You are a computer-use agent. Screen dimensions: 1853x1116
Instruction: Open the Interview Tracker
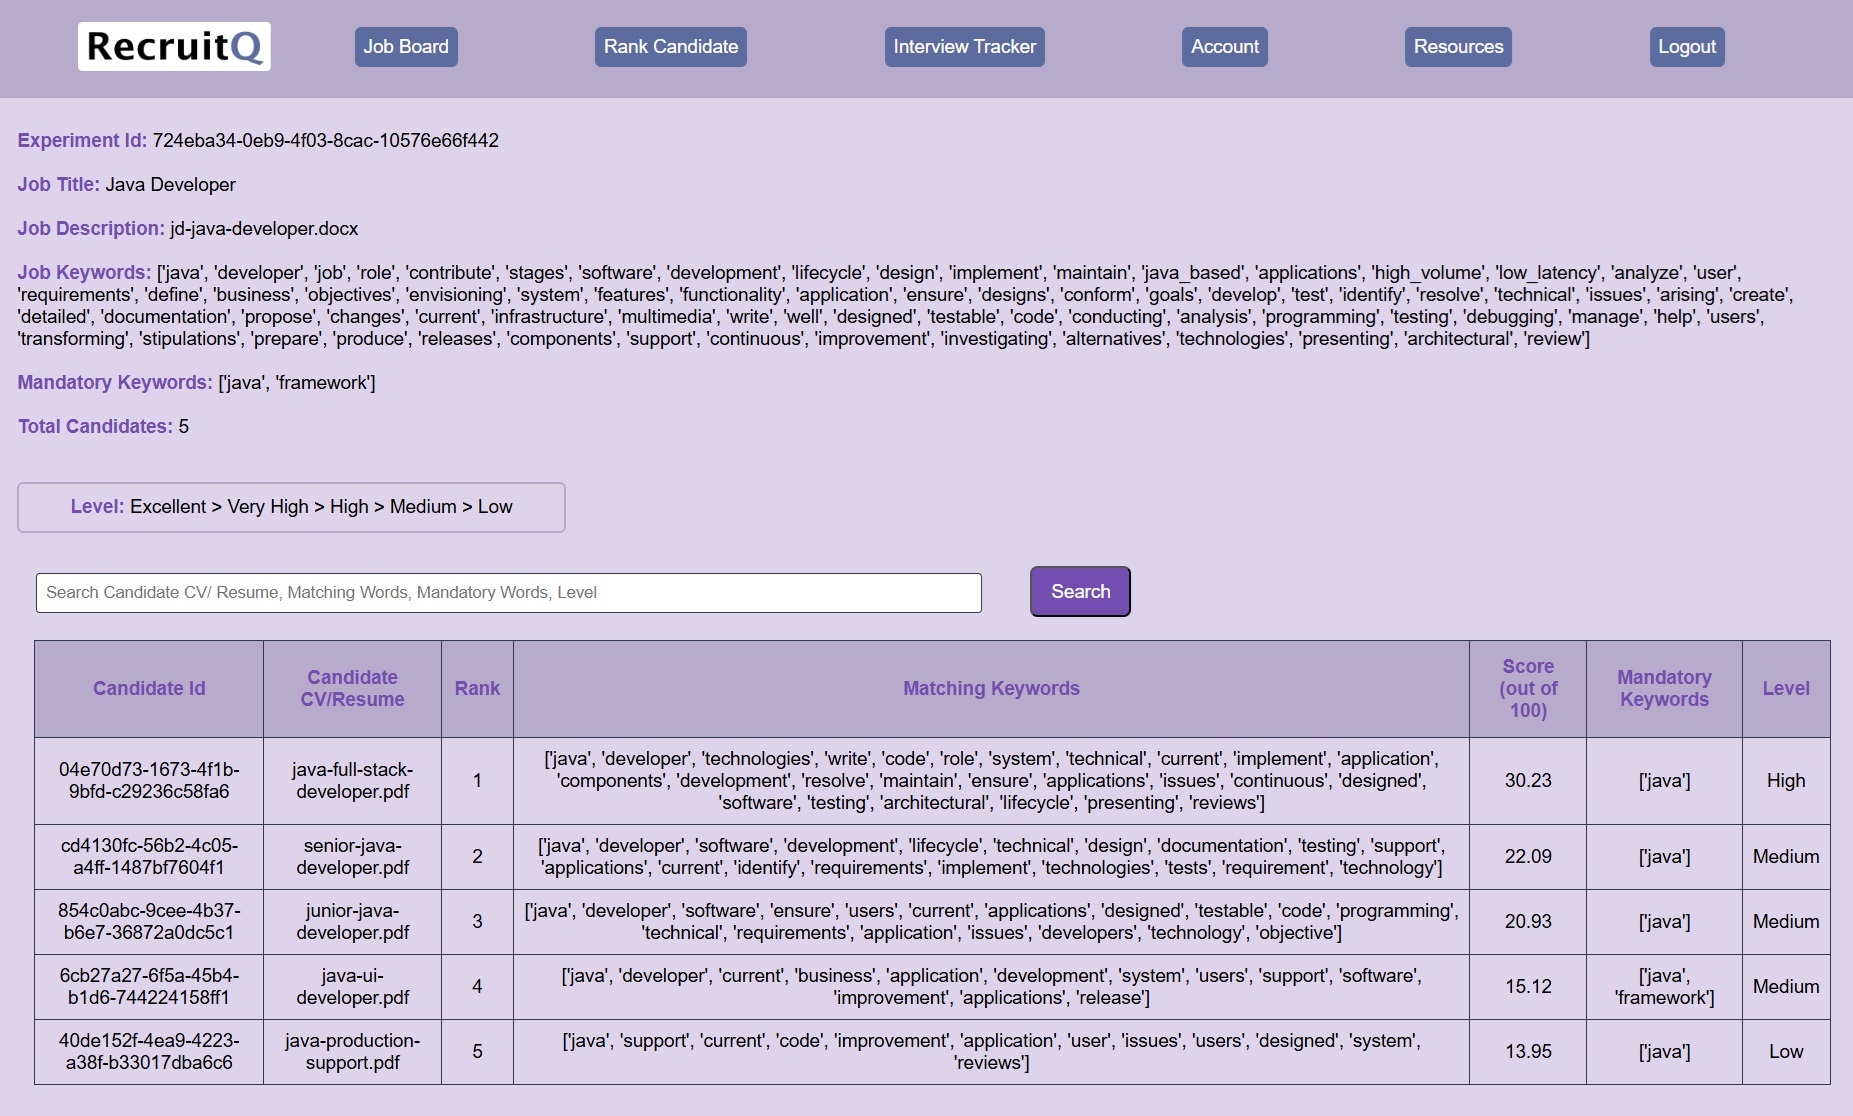point(963,46)
